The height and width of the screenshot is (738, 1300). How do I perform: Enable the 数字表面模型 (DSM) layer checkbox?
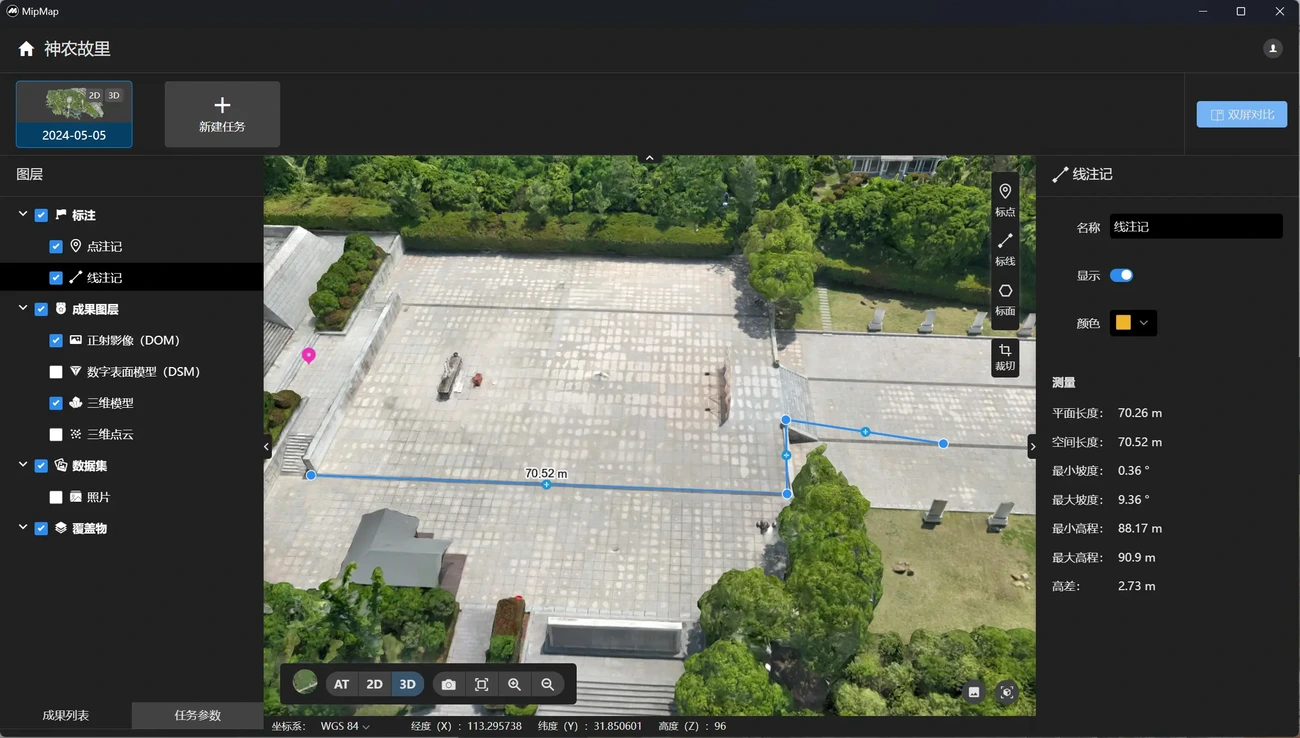coord(56,372)
